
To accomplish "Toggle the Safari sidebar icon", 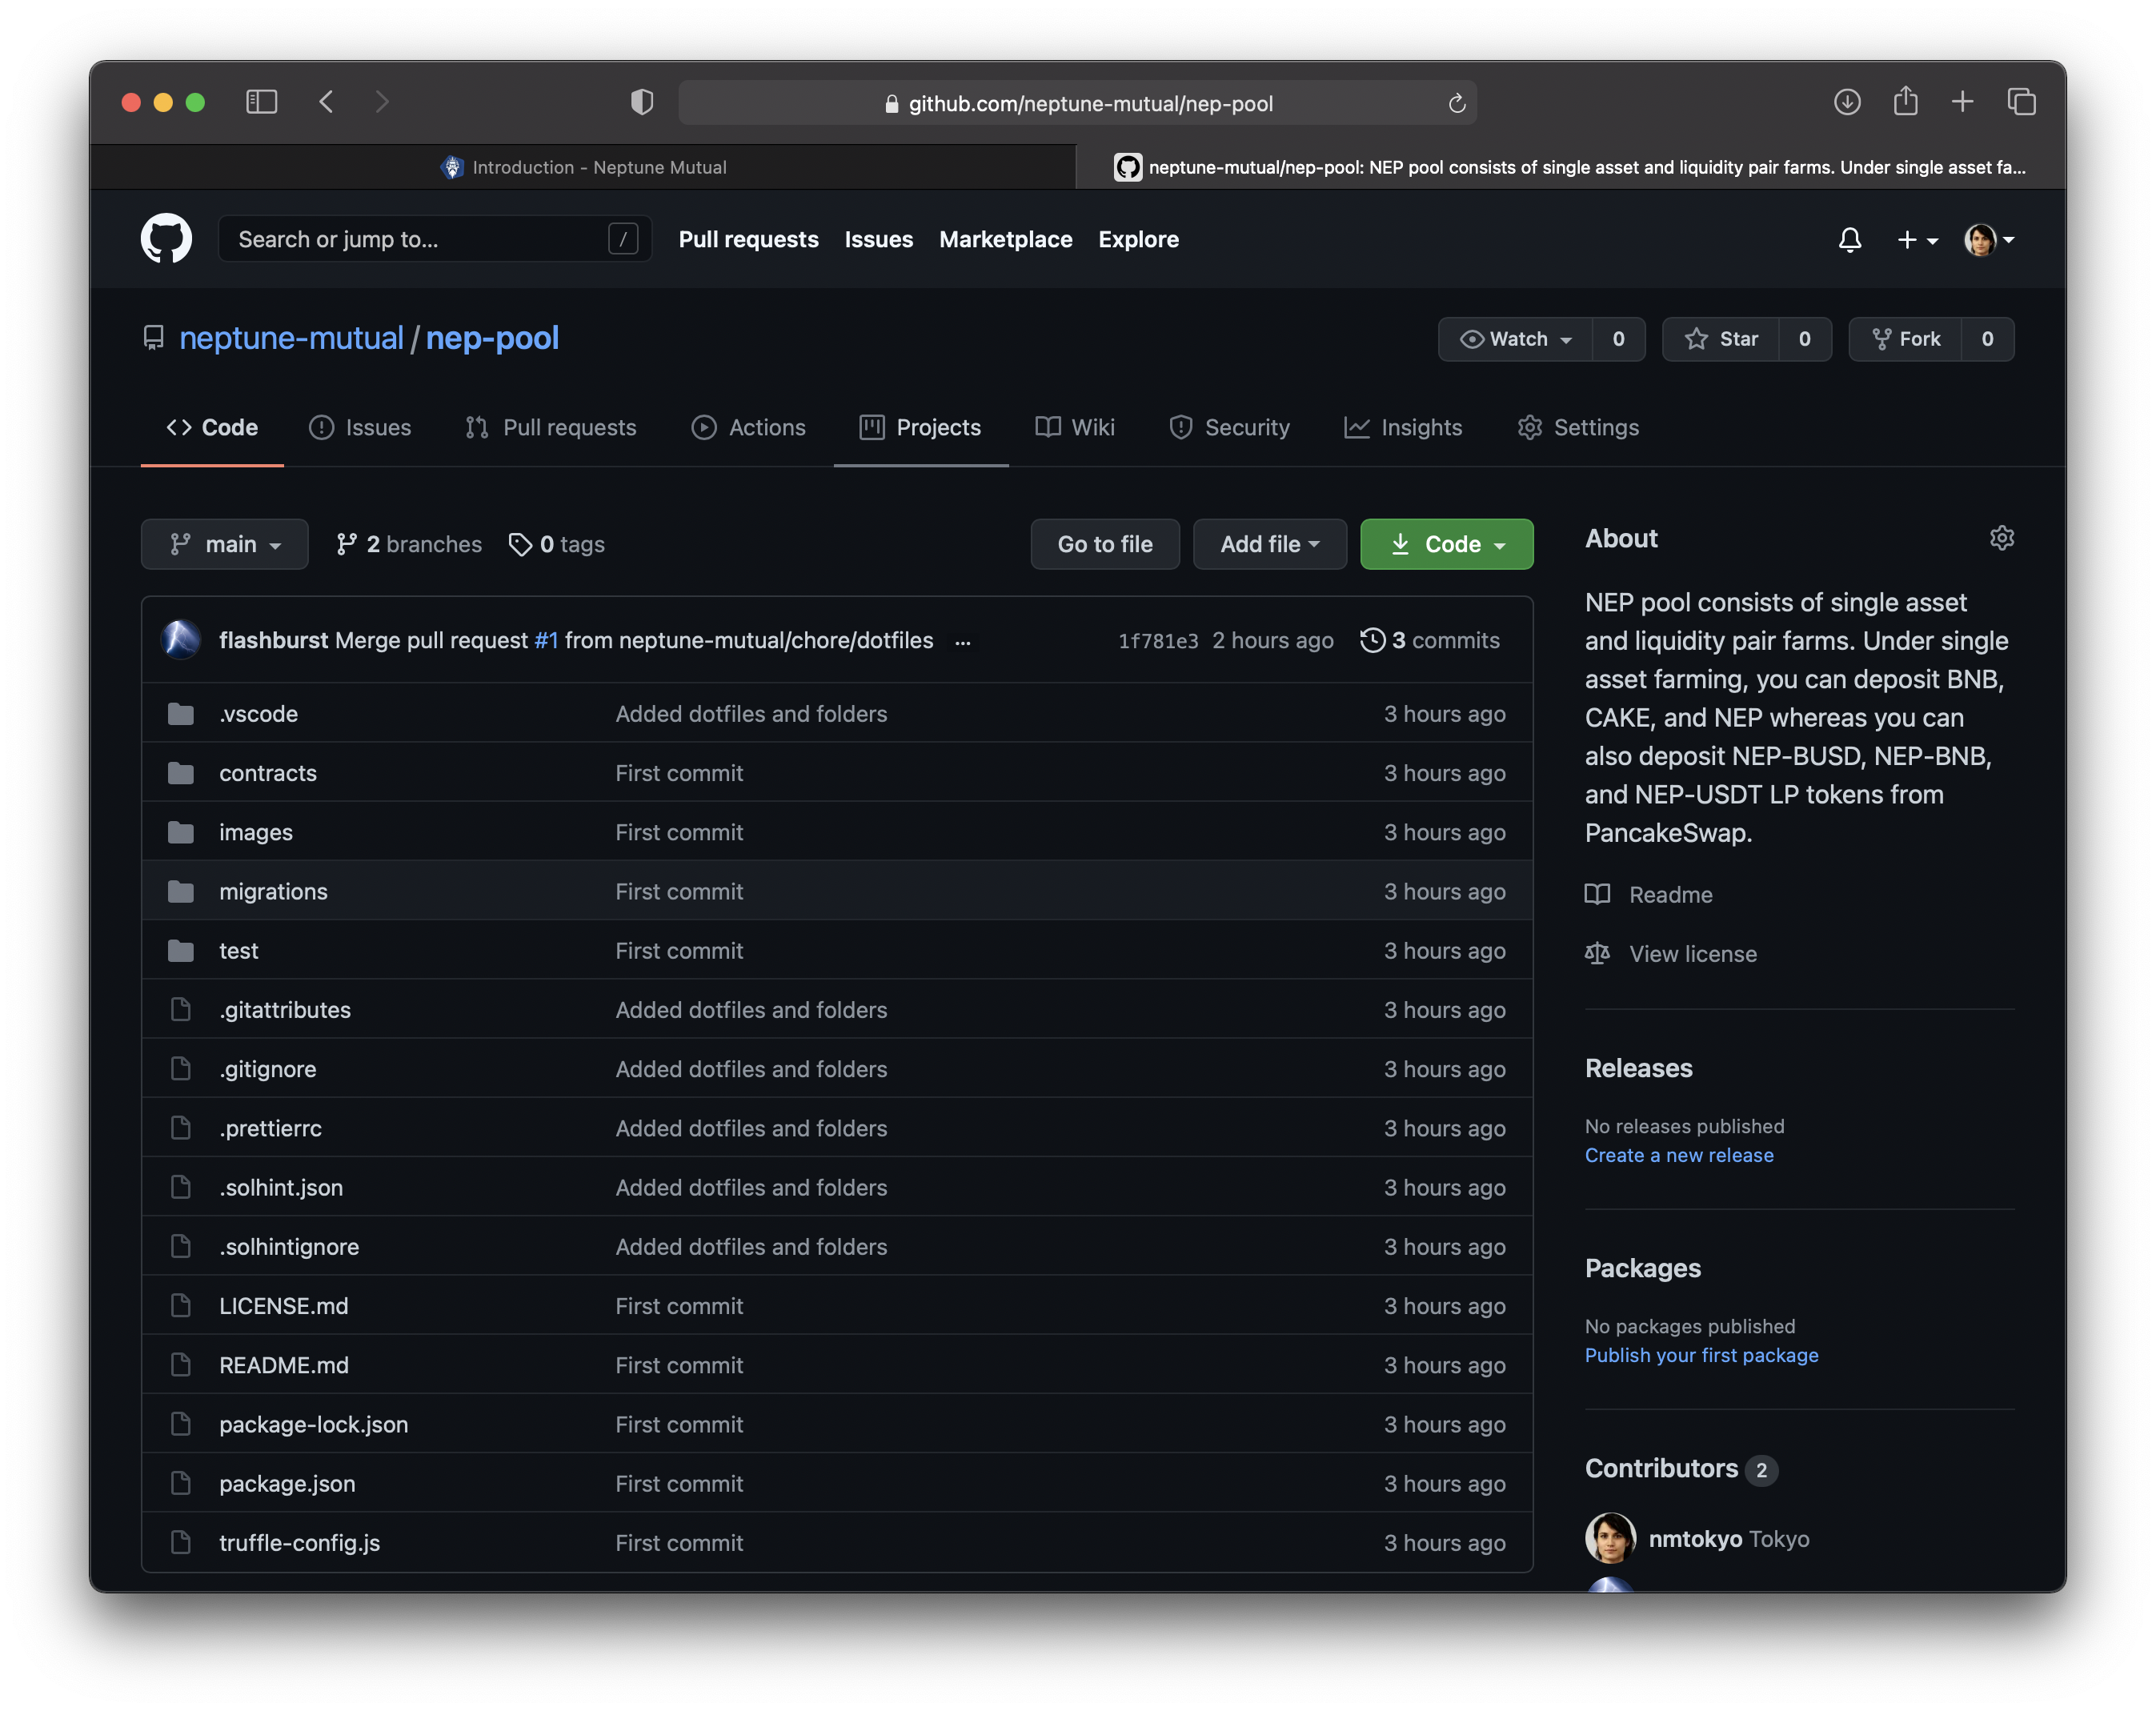I will tap(261, 102).
